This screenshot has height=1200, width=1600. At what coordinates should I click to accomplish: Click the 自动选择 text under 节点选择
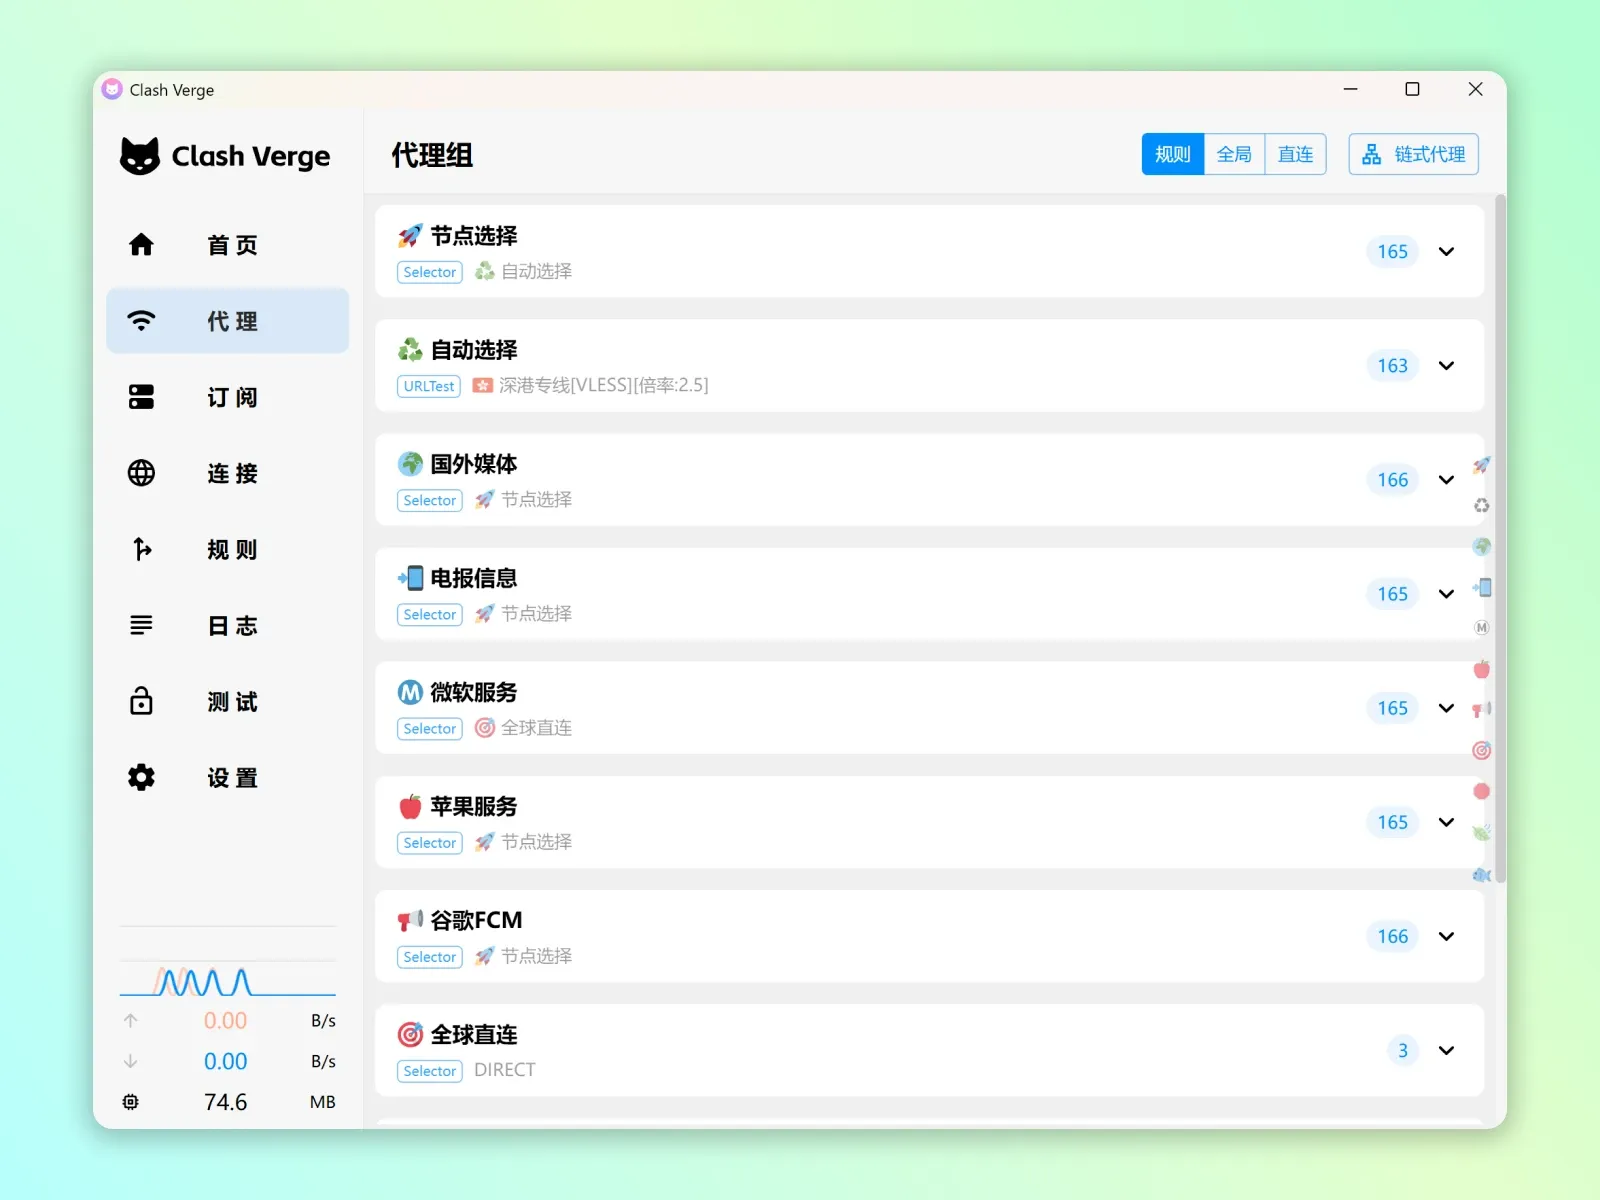point(536,271)
